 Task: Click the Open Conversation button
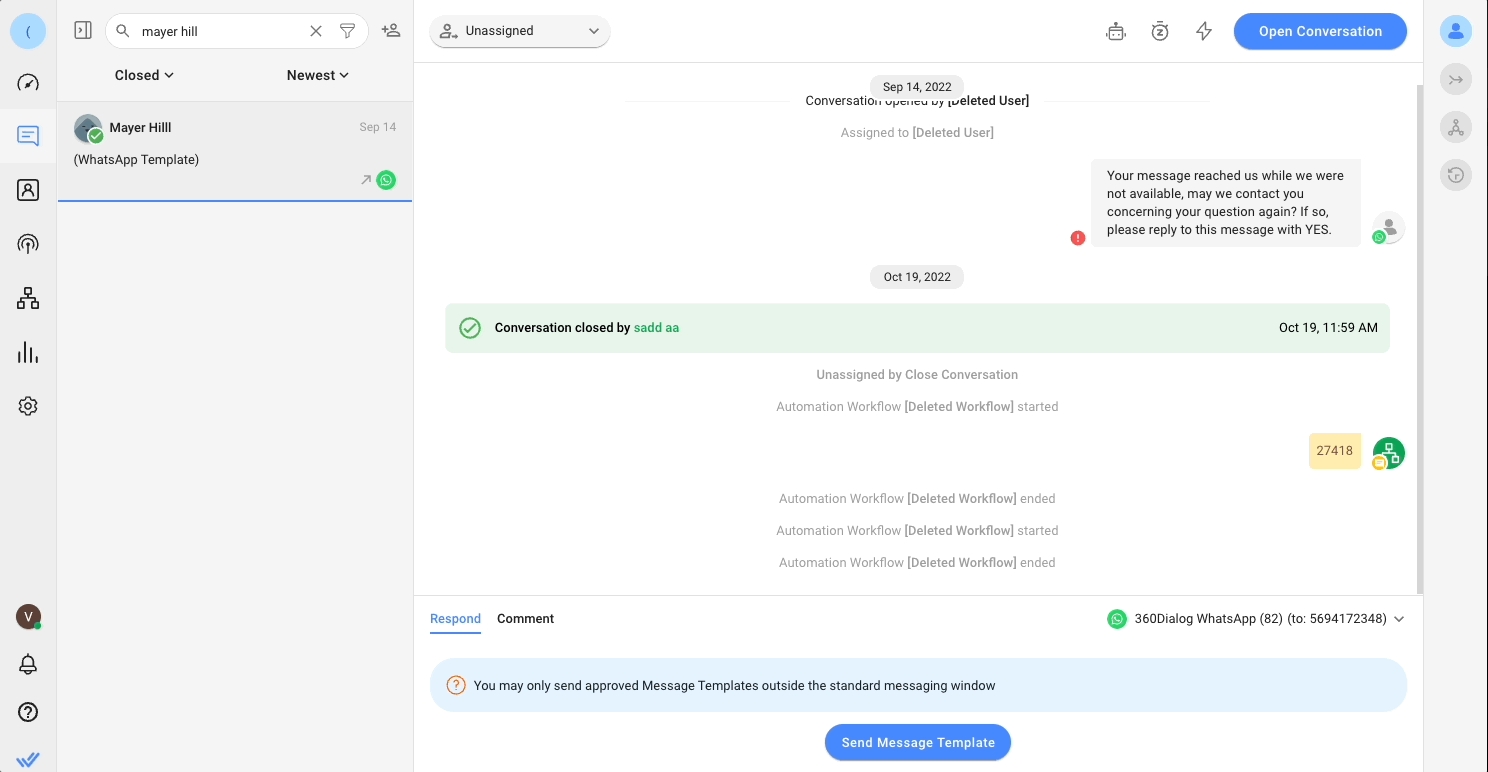pos(1320,31)
